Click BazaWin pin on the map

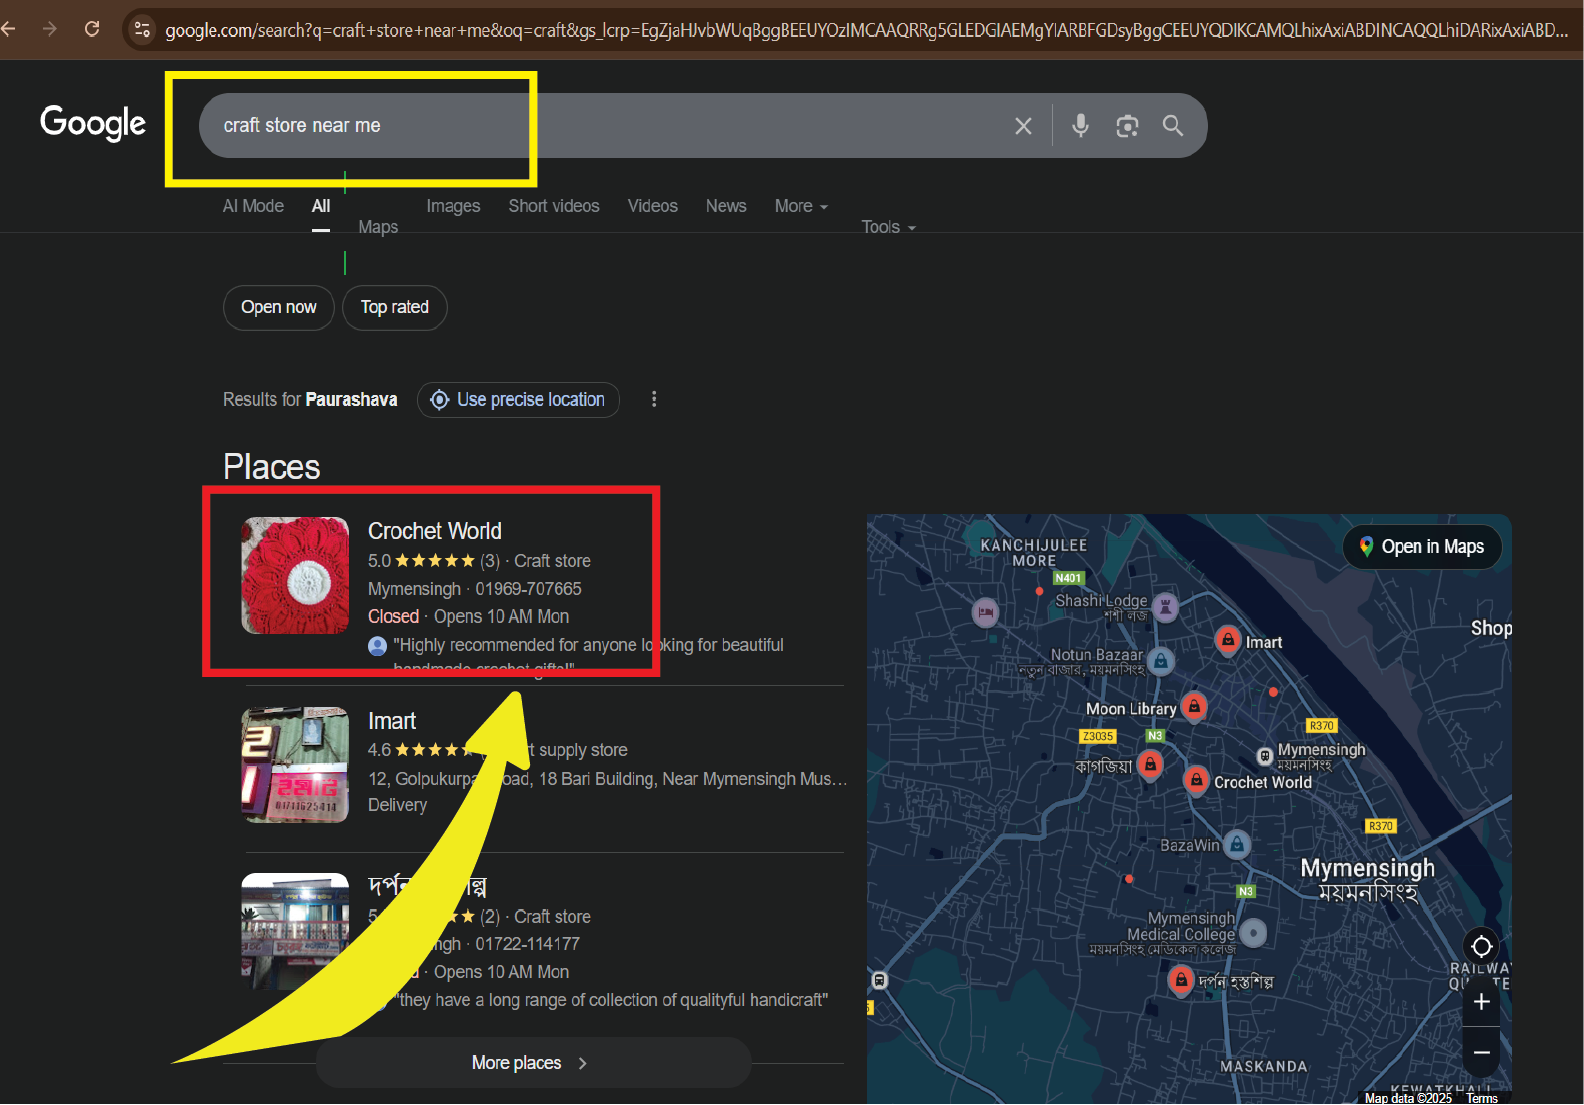(1237, 844)
